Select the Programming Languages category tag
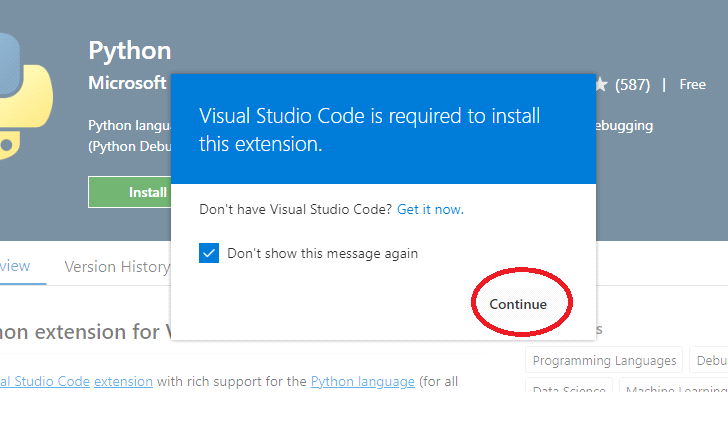Screen dimensions: 728x435 (604, 361)
